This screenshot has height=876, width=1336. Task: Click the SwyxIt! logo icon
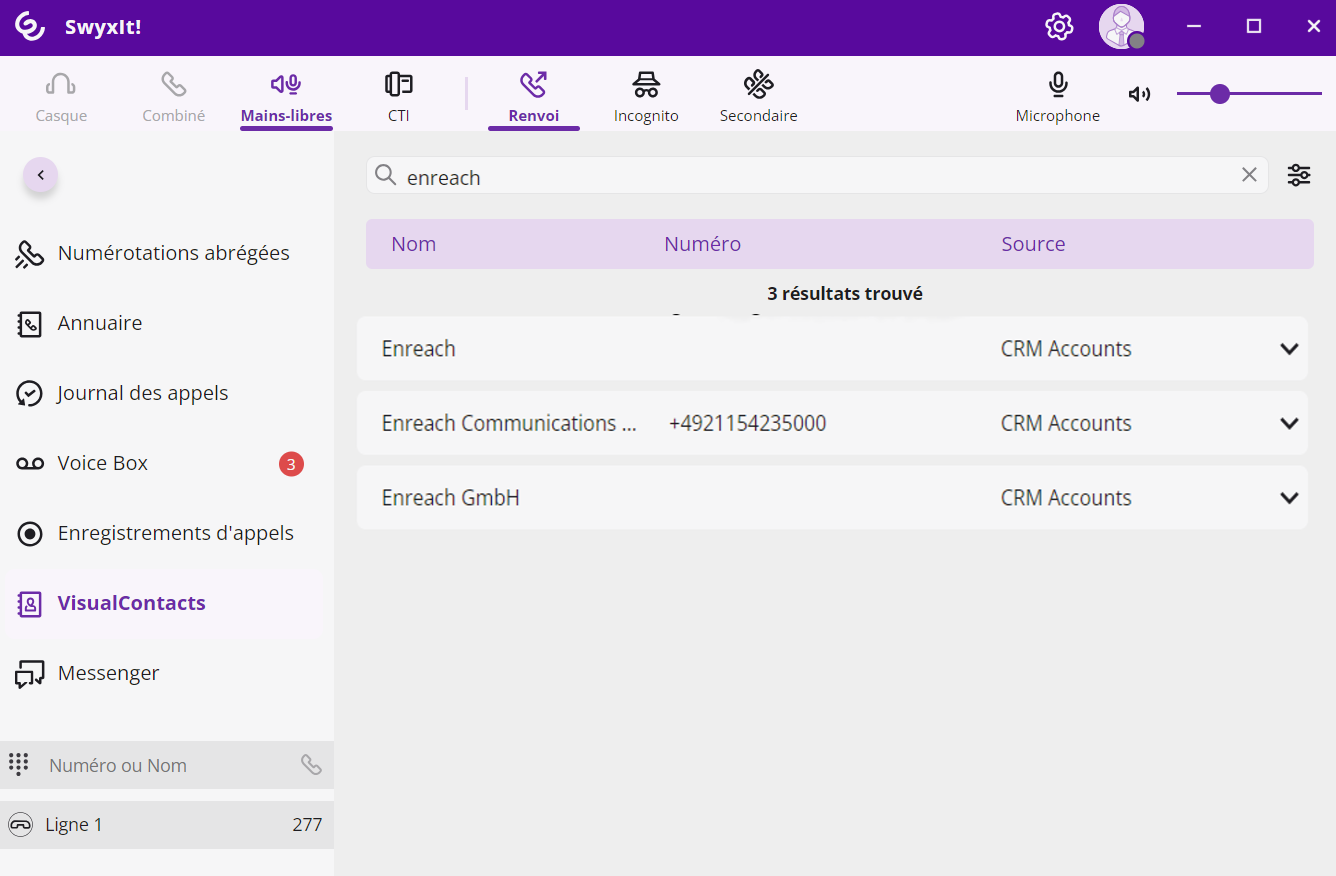(x=30, y=27)
